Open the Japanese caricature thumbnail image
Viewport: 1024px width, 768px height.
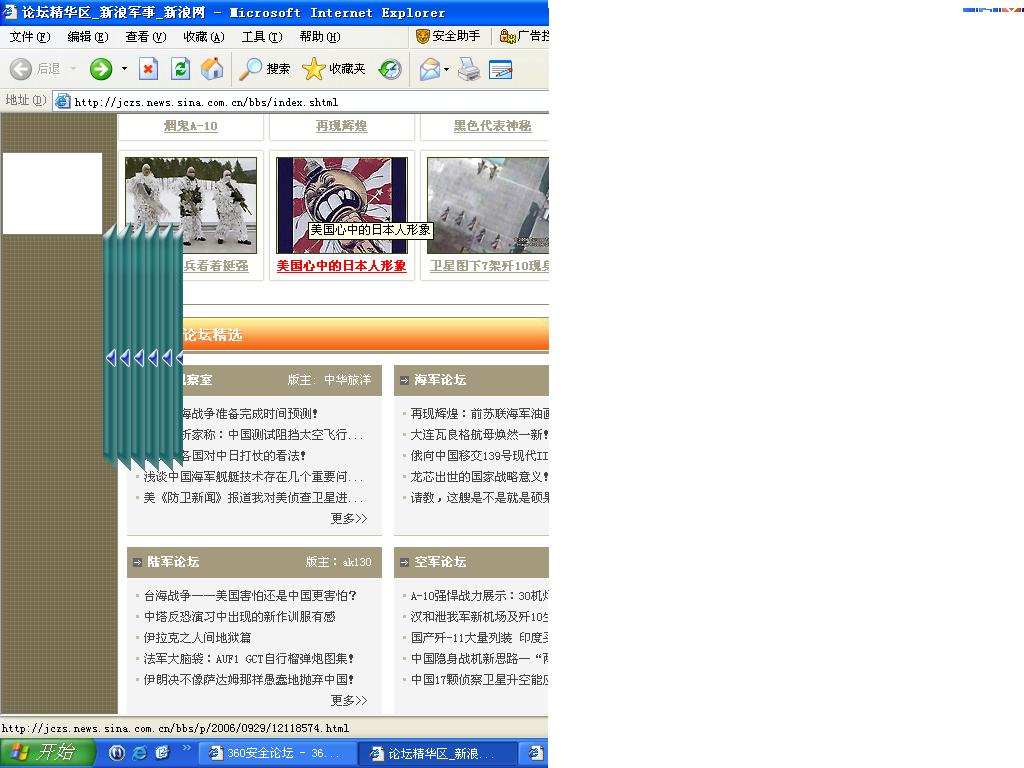tap(342, 205)
